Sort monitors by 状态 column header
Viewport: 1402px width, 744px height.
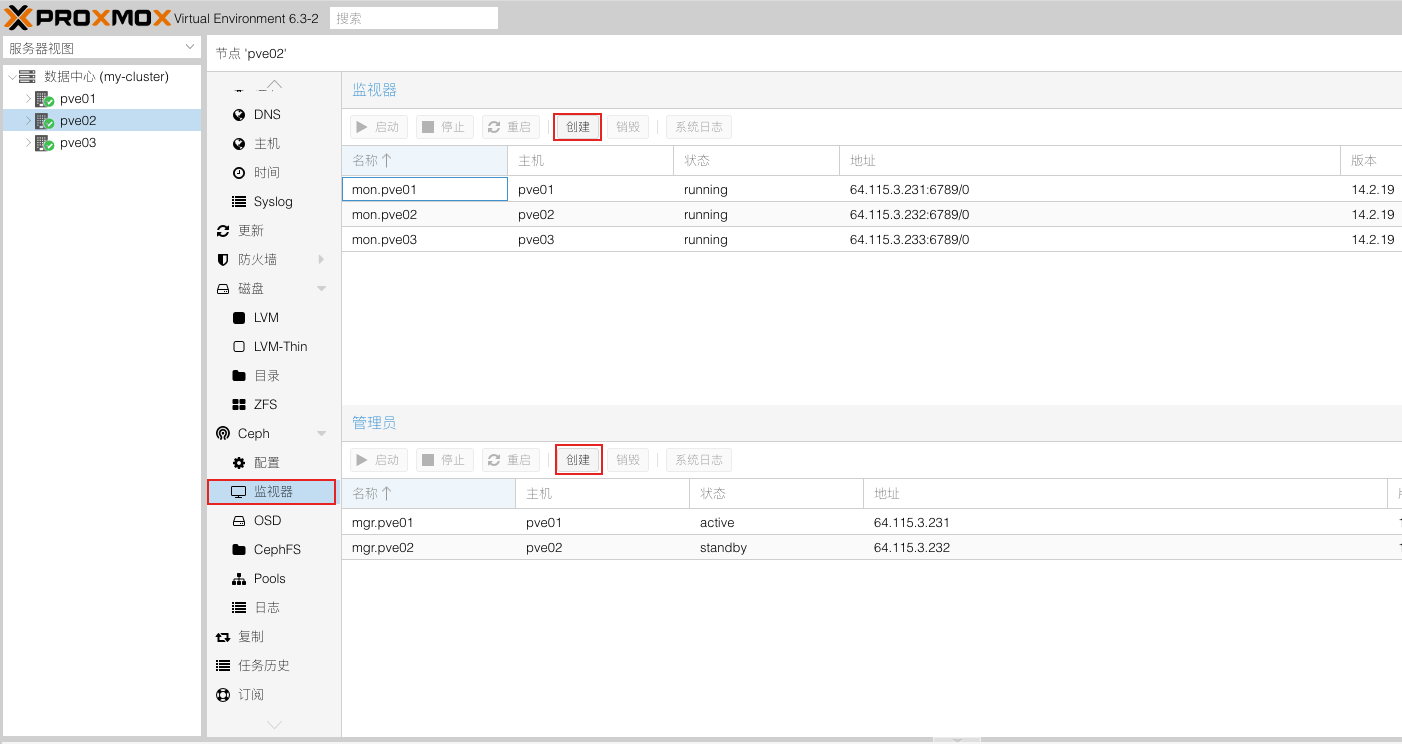(757, 160)
